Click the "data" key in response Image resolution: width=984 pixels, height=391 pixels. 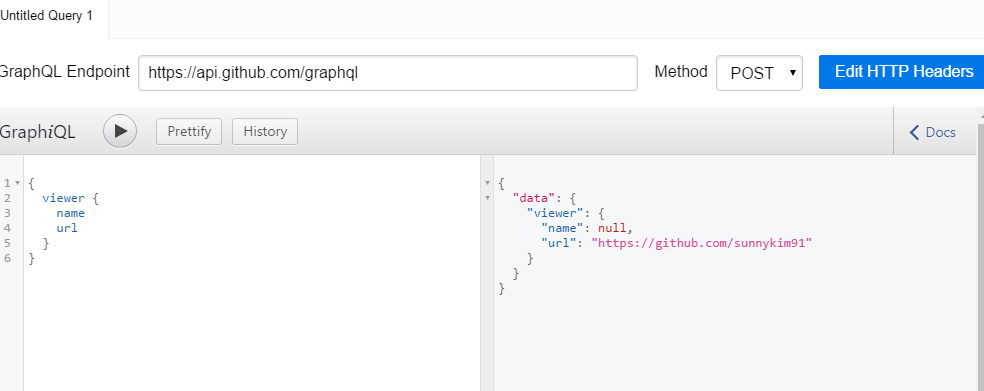[534, 198]
